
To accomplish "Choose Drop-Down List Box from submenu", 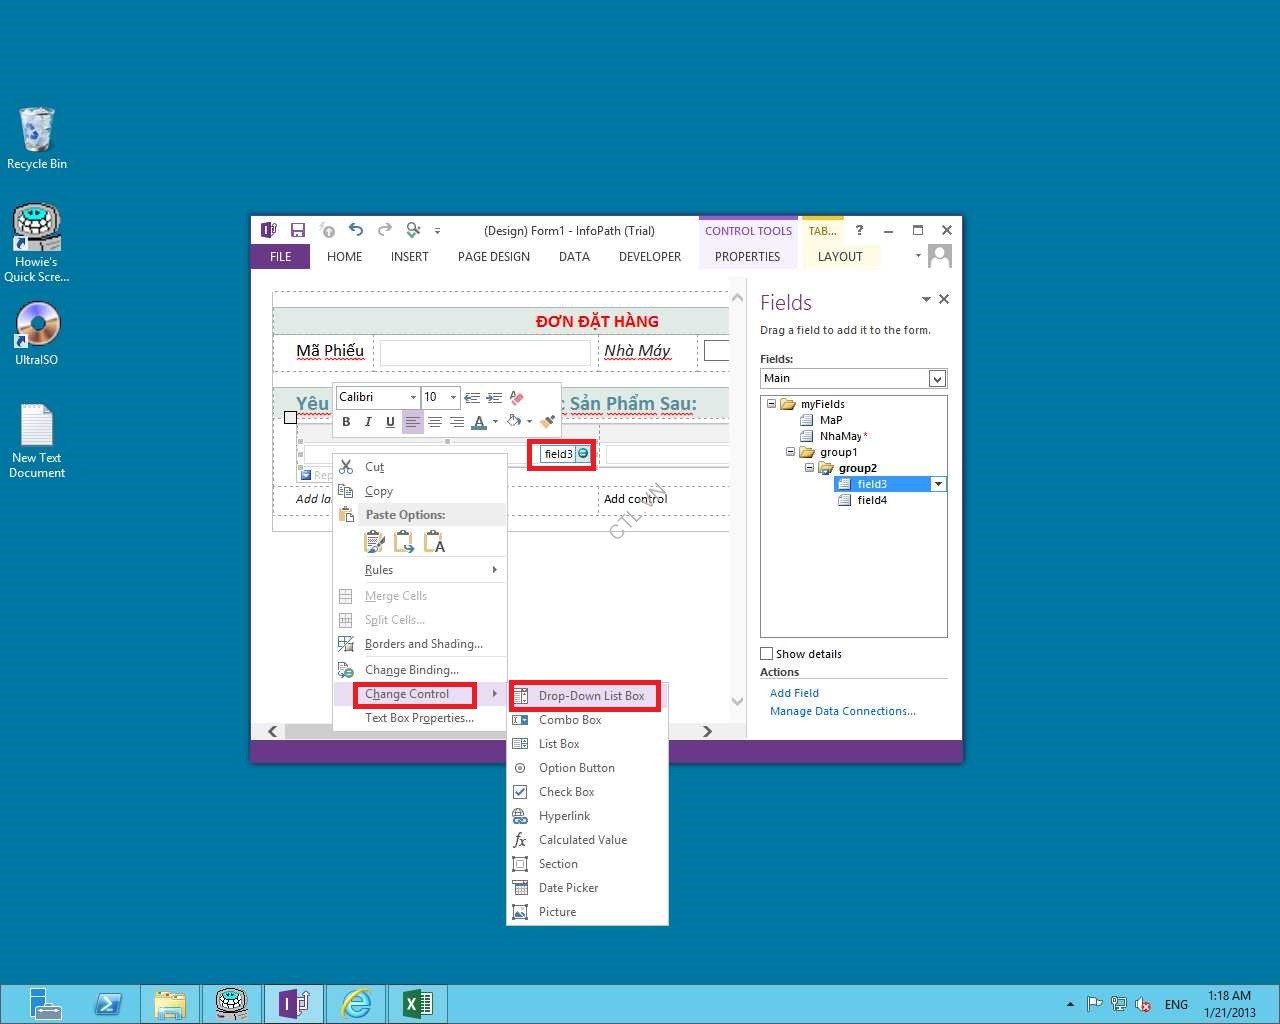I will click(590, 696).
